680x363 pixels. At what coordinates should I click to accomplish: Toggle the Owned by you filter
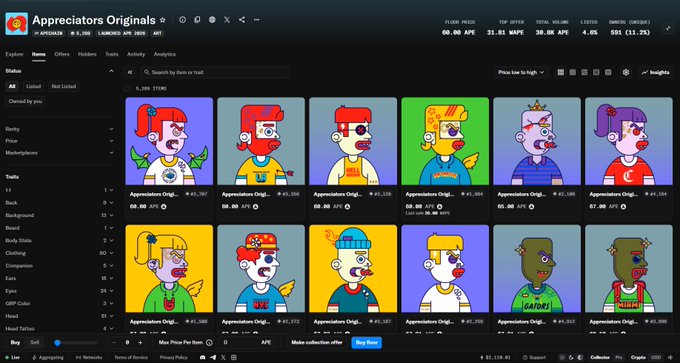(x=26, y=101)
